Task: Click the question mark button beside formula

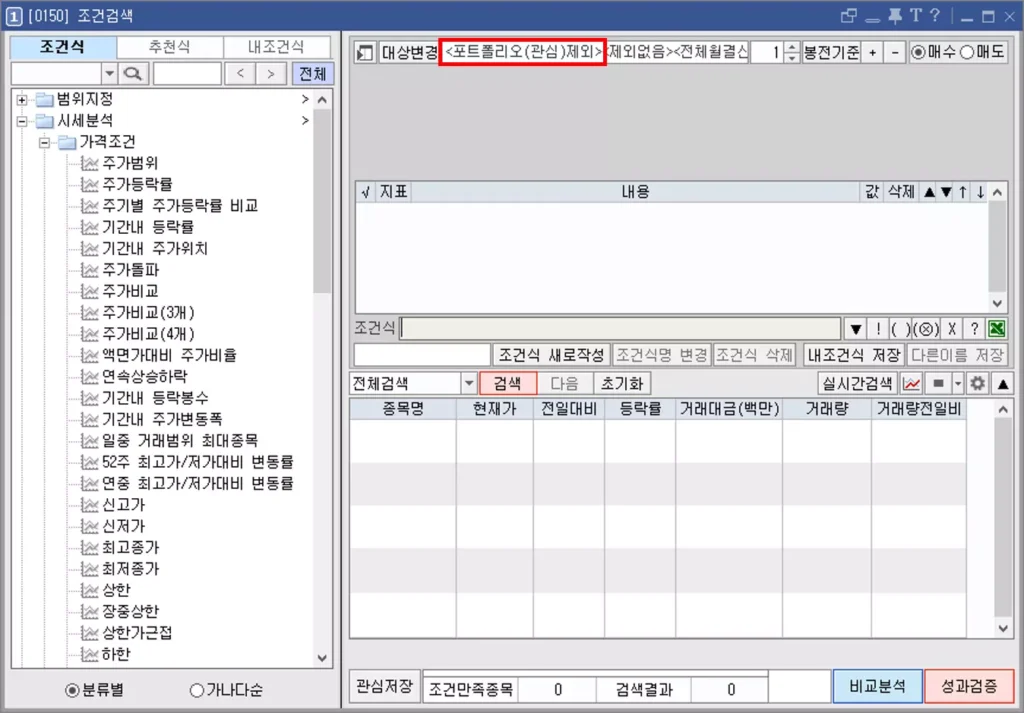Action: click(x=974, y=328)
